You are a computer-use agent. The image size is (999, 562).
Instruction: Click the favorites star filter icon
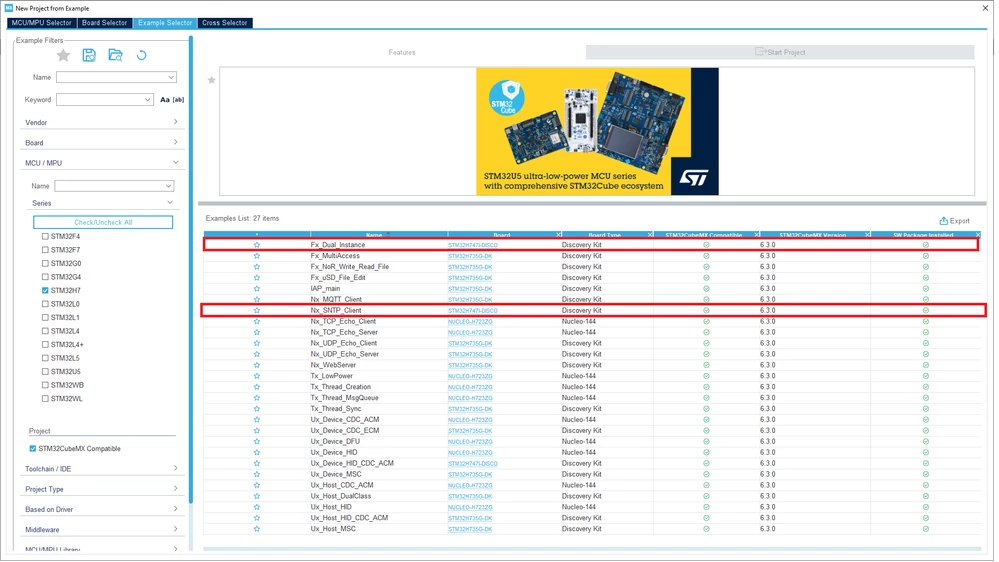(63, 55)
